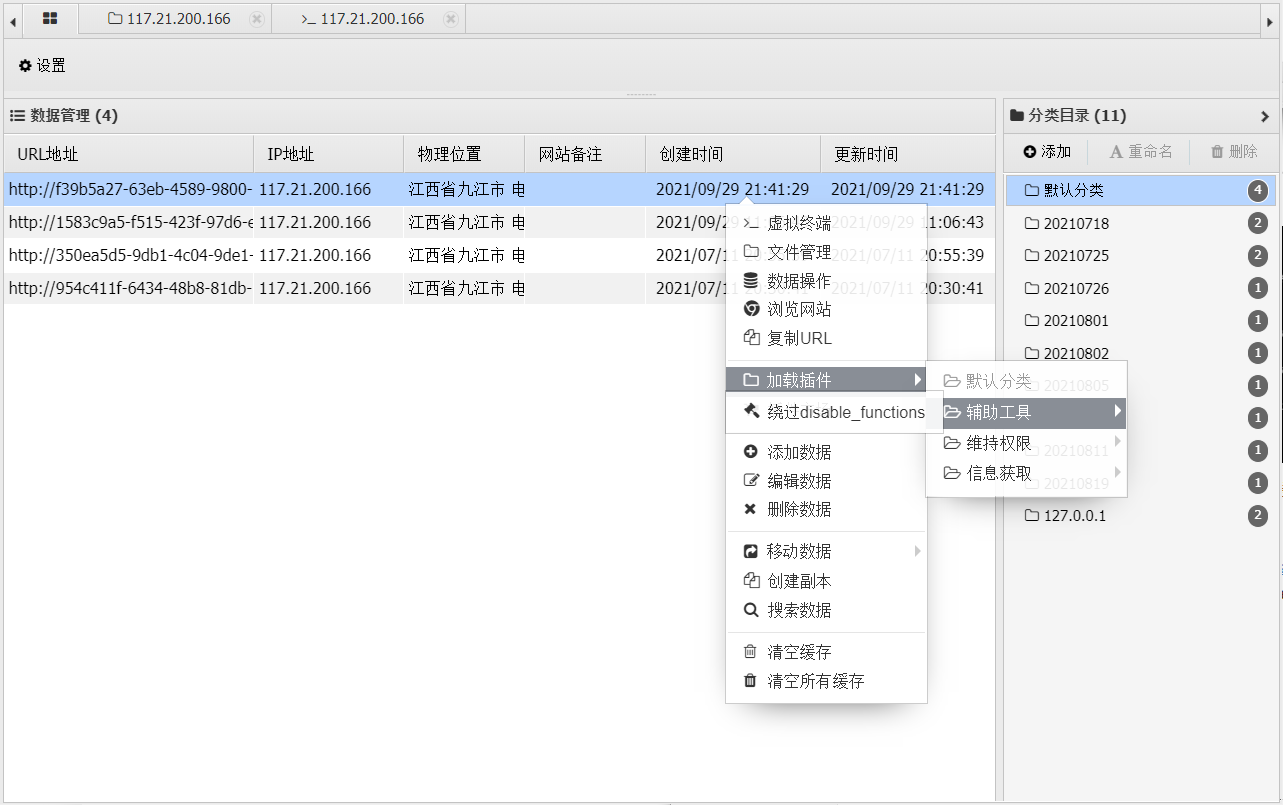Expand the 加载插件 submenu arrow
This screenshot has width=1283, height=805.
(x=917, y=380)
